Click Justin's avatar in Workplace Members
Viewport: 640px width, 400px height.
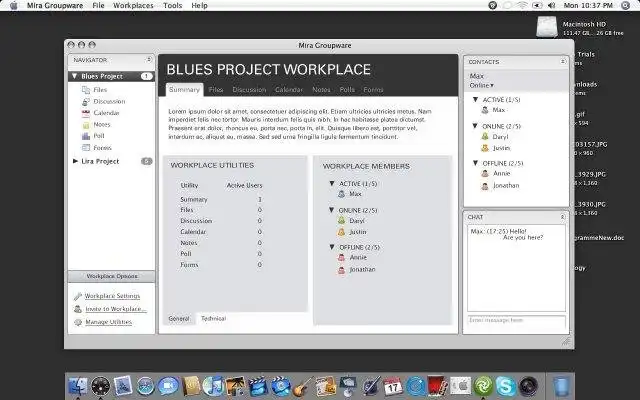tap(342, 232)
